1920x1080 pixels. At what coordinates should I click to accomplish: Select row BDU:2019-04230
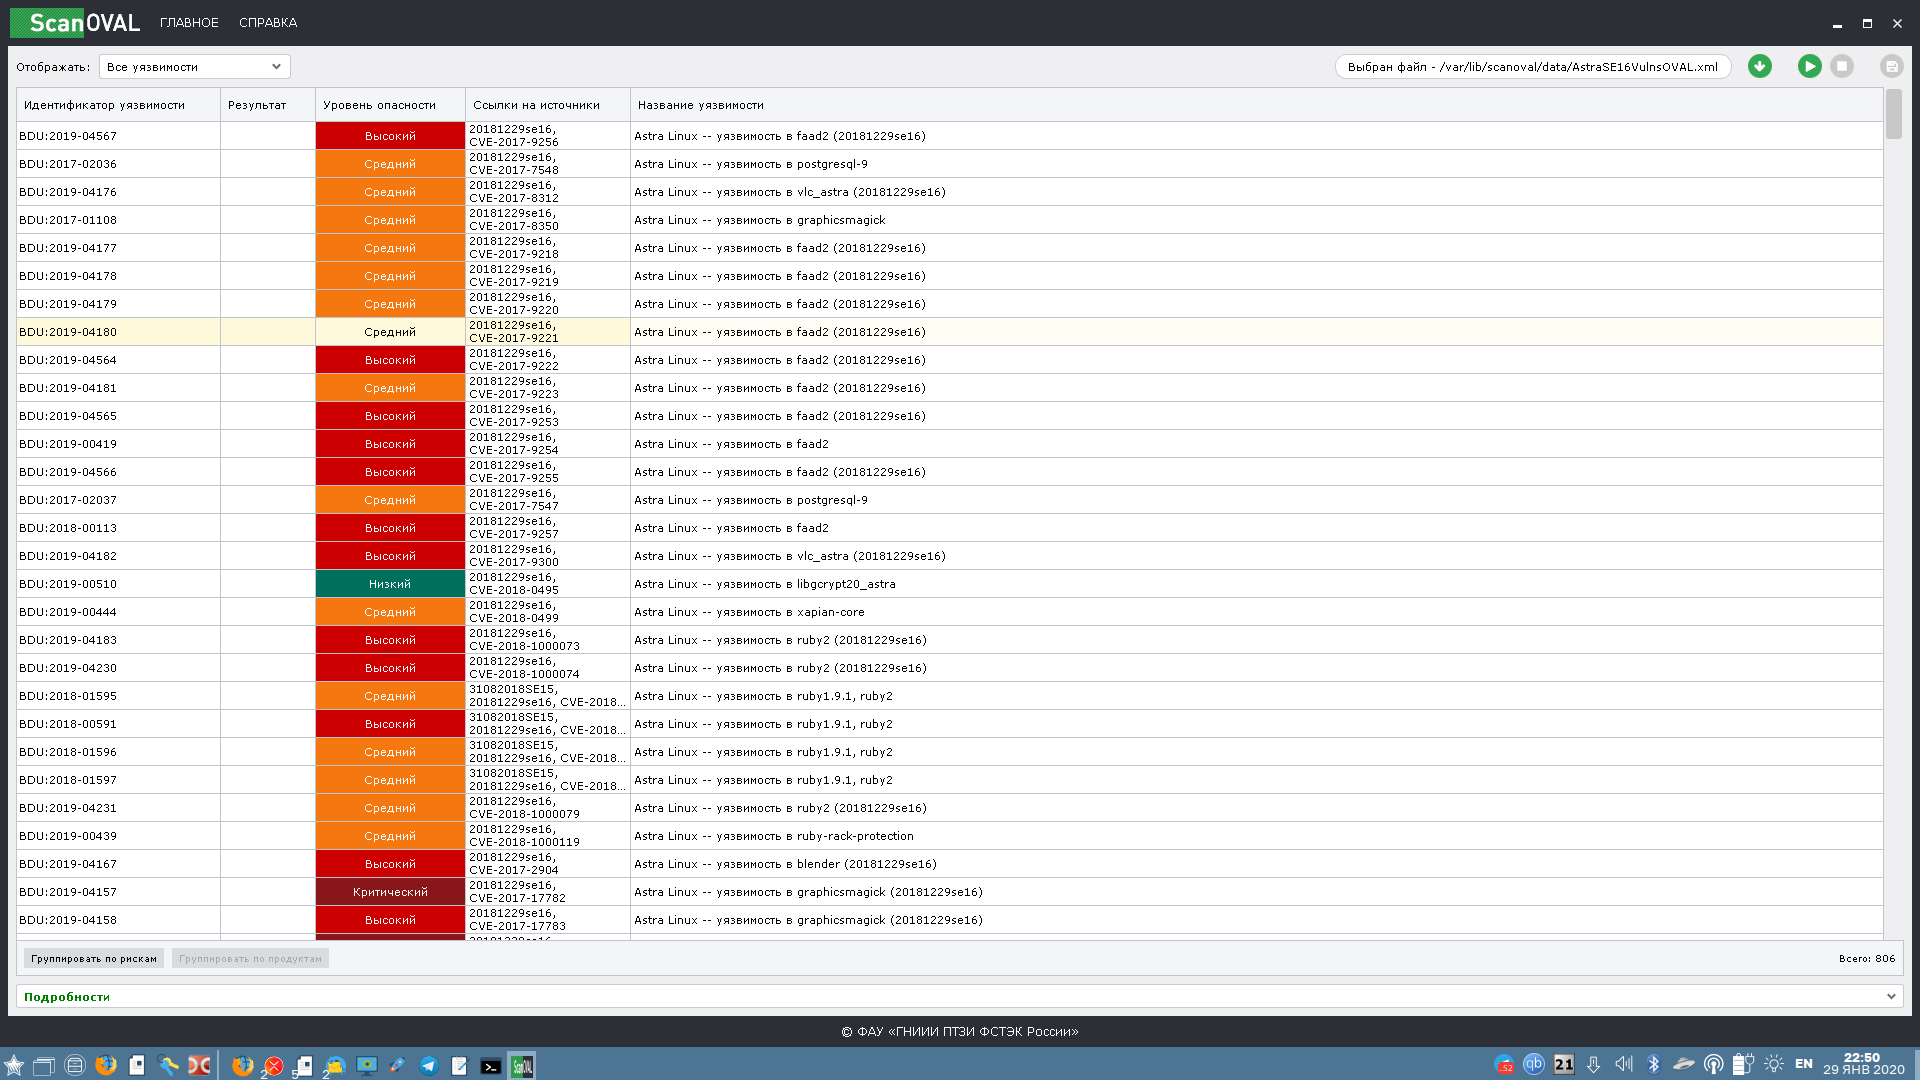(950, 668)
